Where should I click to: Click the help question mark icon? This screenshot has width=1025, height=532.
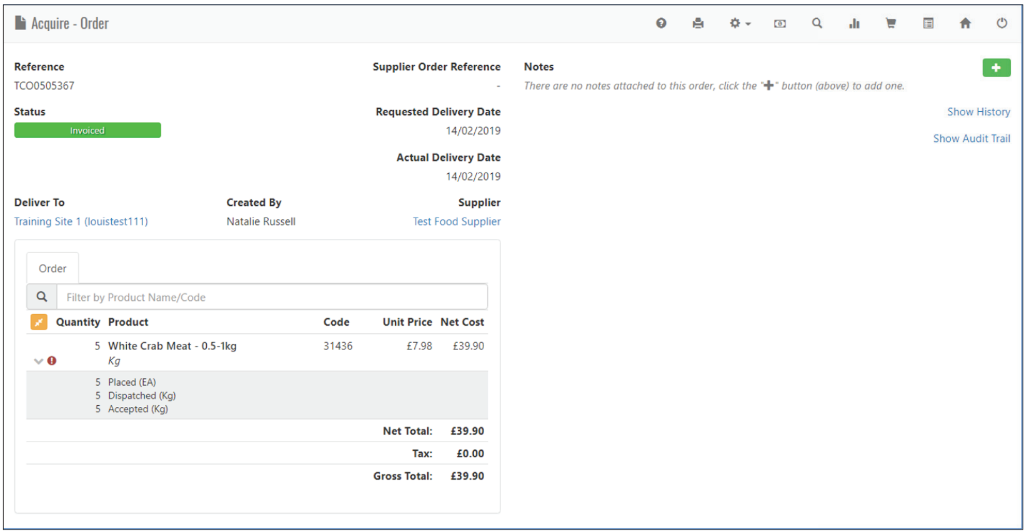pos(661,23)
